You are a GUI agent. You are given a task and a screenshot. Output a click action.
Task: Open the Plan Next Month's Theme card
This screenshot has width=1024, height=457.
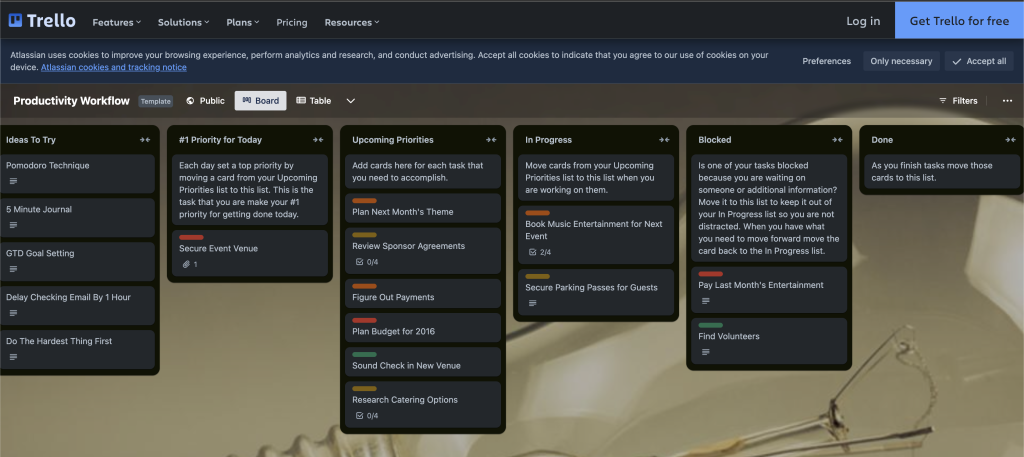point(423,208)
